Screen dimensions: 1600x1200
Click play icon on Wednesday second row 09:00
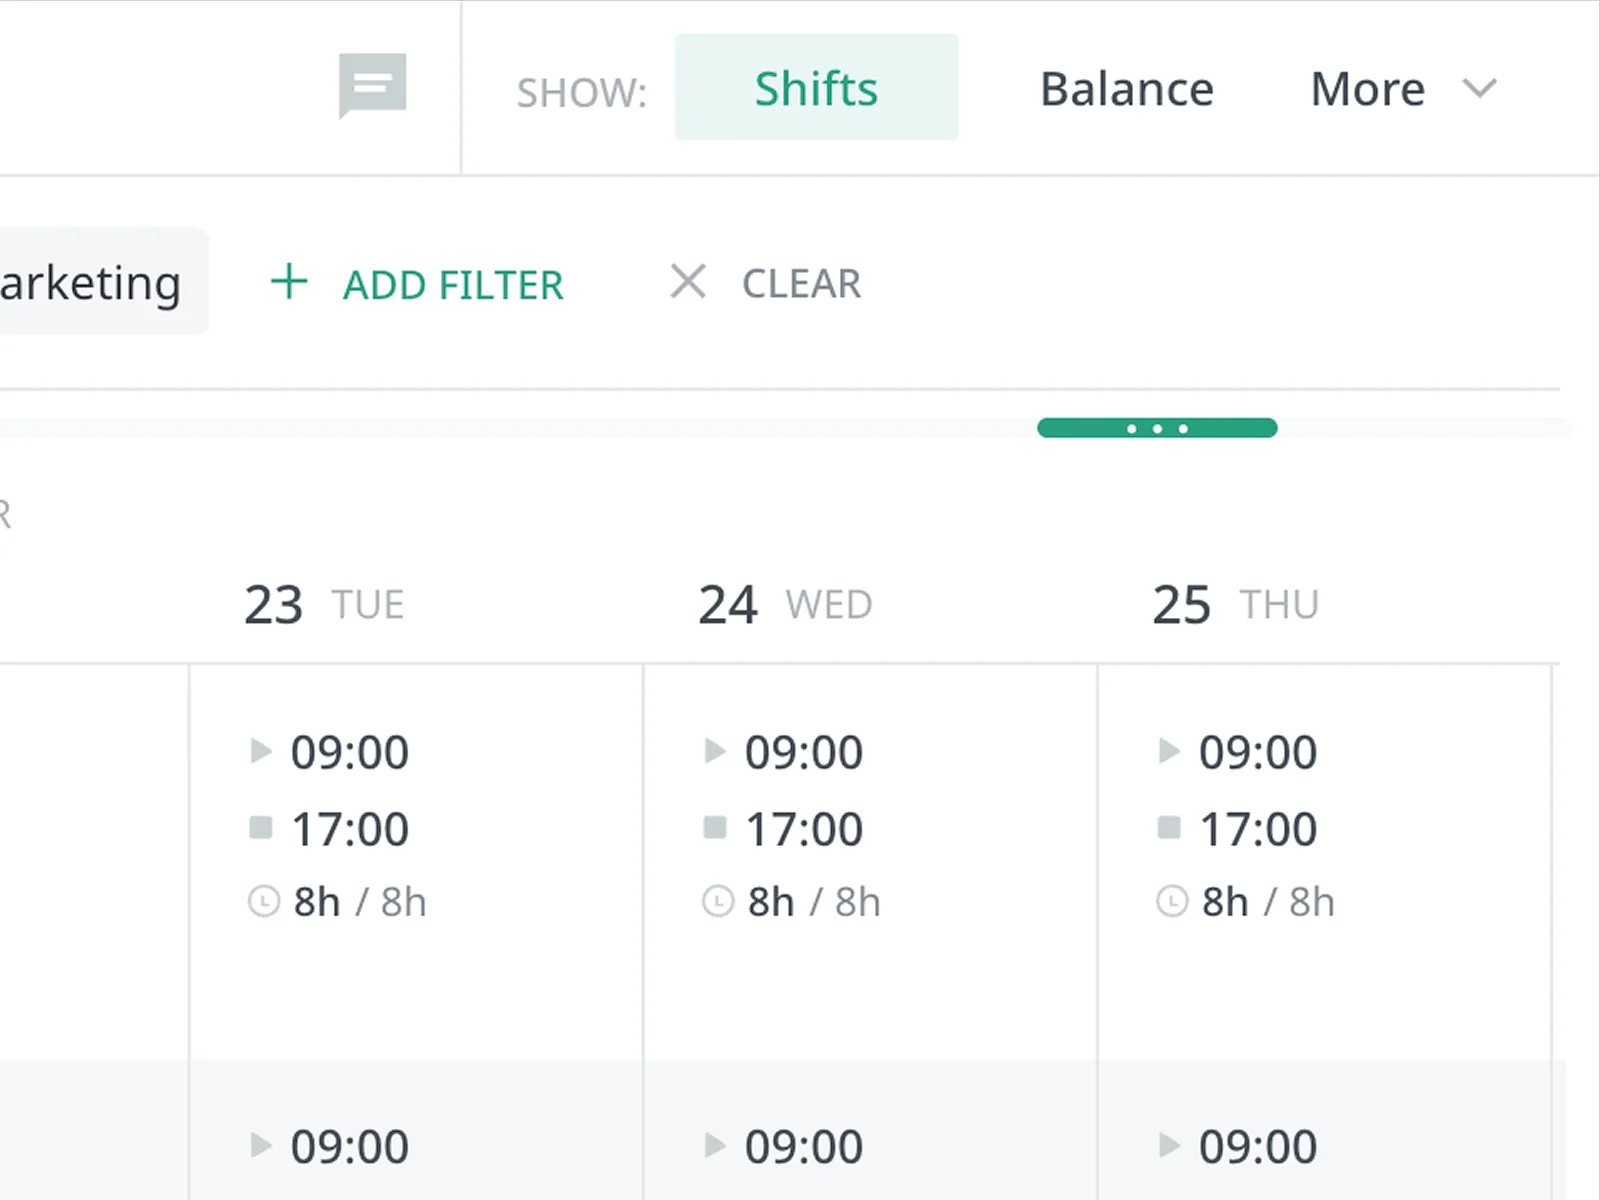[x=714, y=1145]
